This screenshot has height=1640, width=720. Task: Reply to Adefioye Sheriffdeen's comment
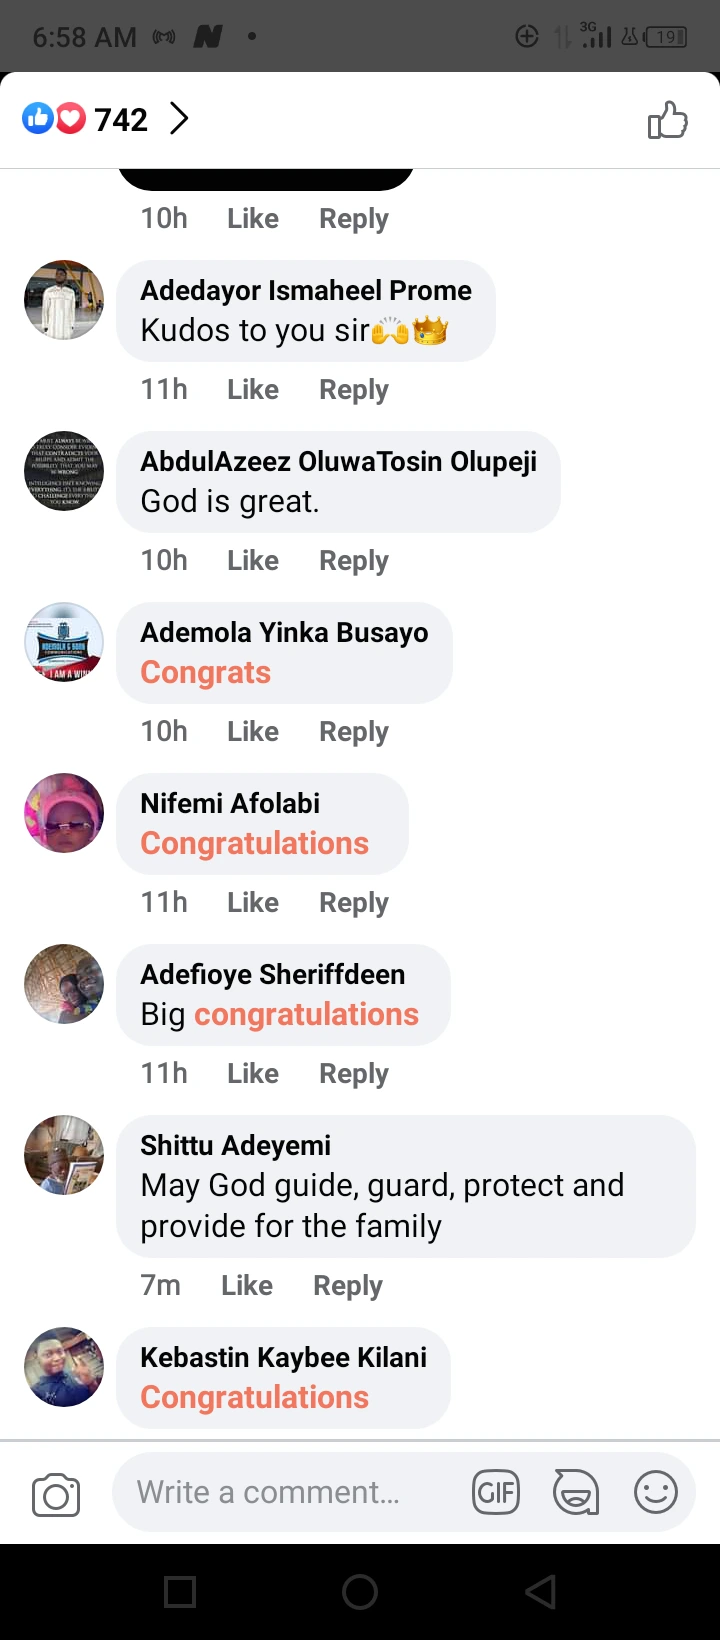353,1073
